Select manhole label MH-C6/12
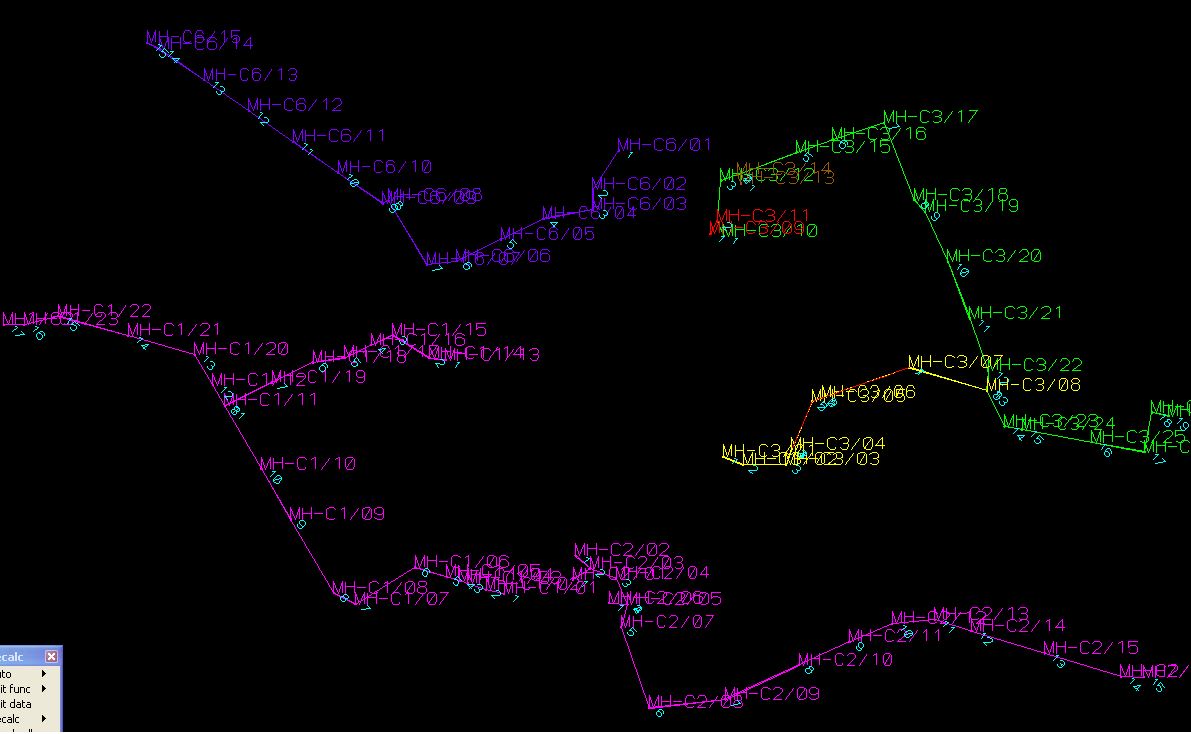 [x=295, y=104]
